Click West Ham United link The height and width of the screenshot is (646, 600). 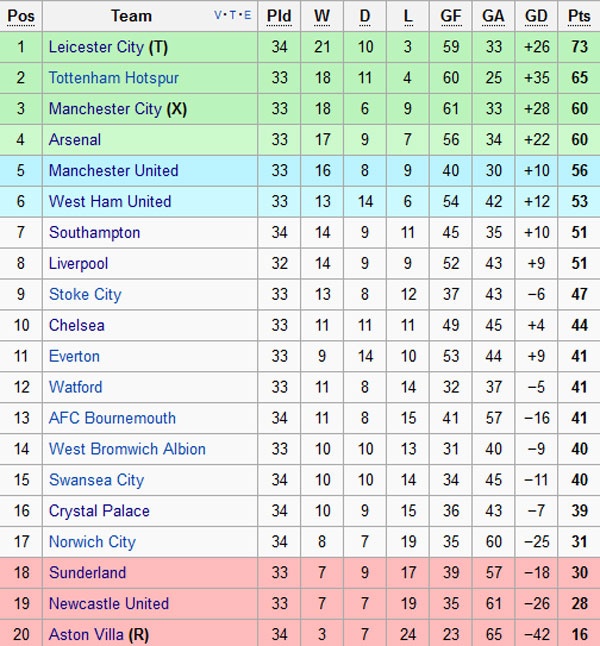(x=110, y=202)
